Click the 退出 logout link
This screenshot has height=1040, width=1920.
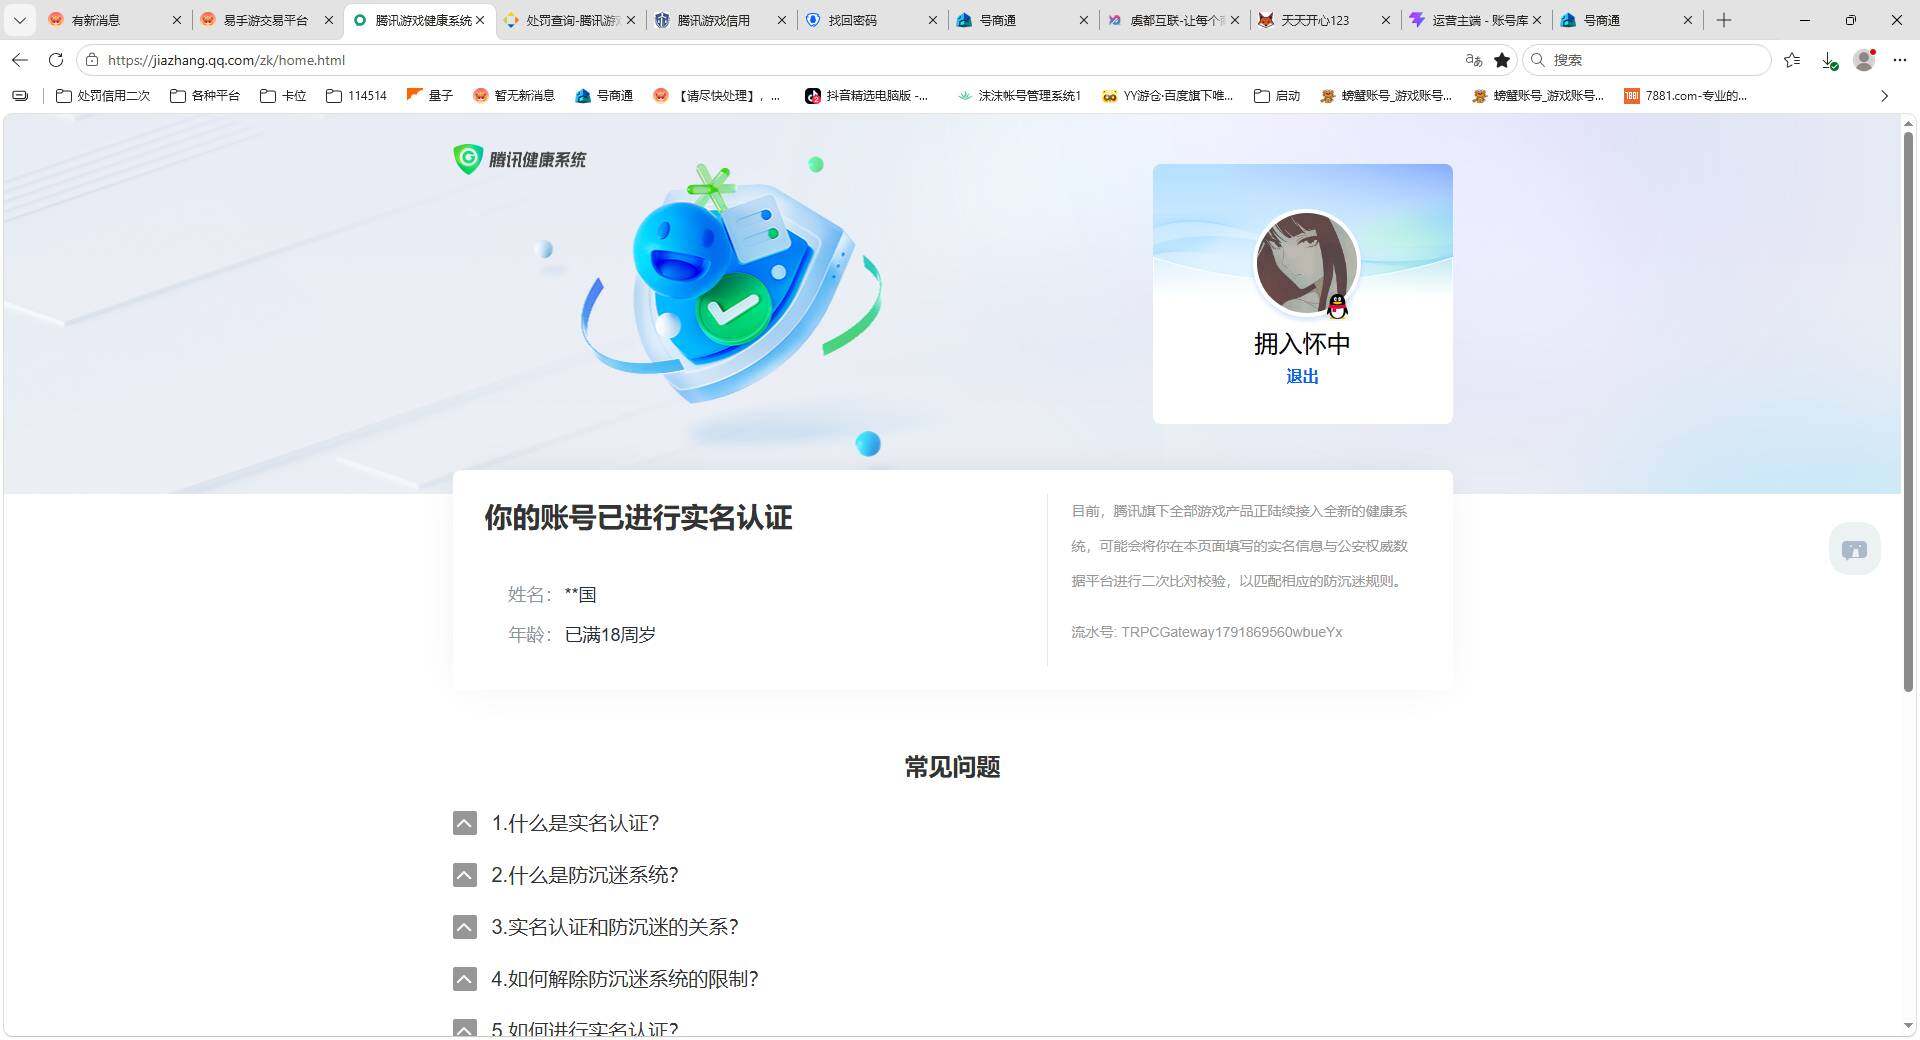[x=1302, y=376]
